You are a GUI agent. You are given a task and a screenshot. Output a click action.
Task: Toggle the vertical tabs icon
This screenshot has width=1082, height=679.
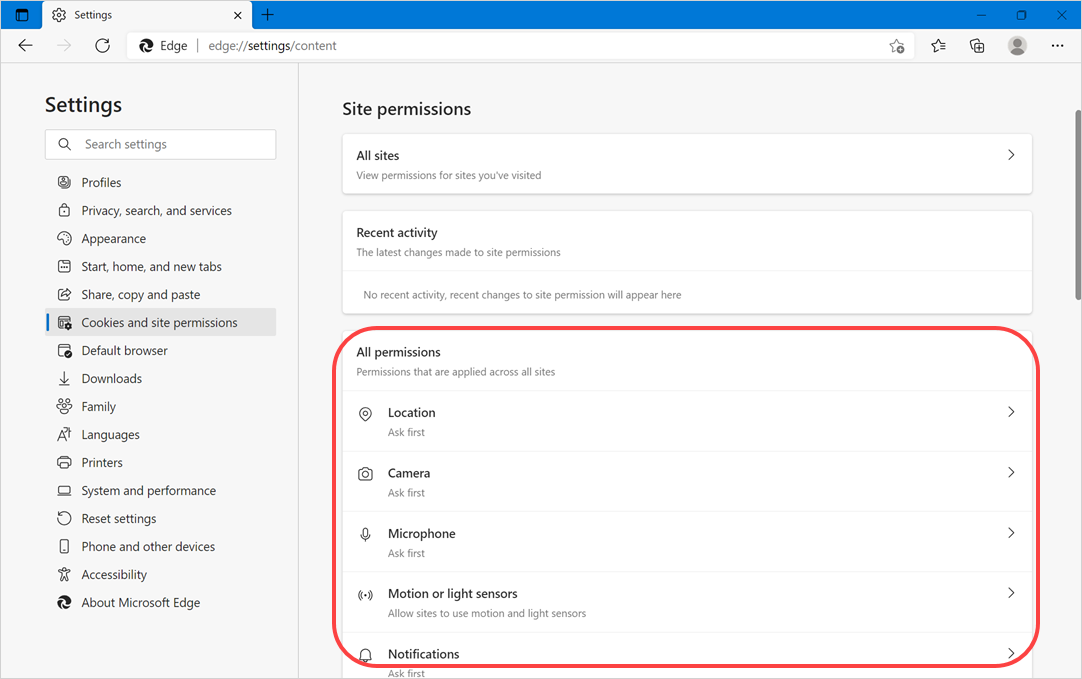point(22,15)
